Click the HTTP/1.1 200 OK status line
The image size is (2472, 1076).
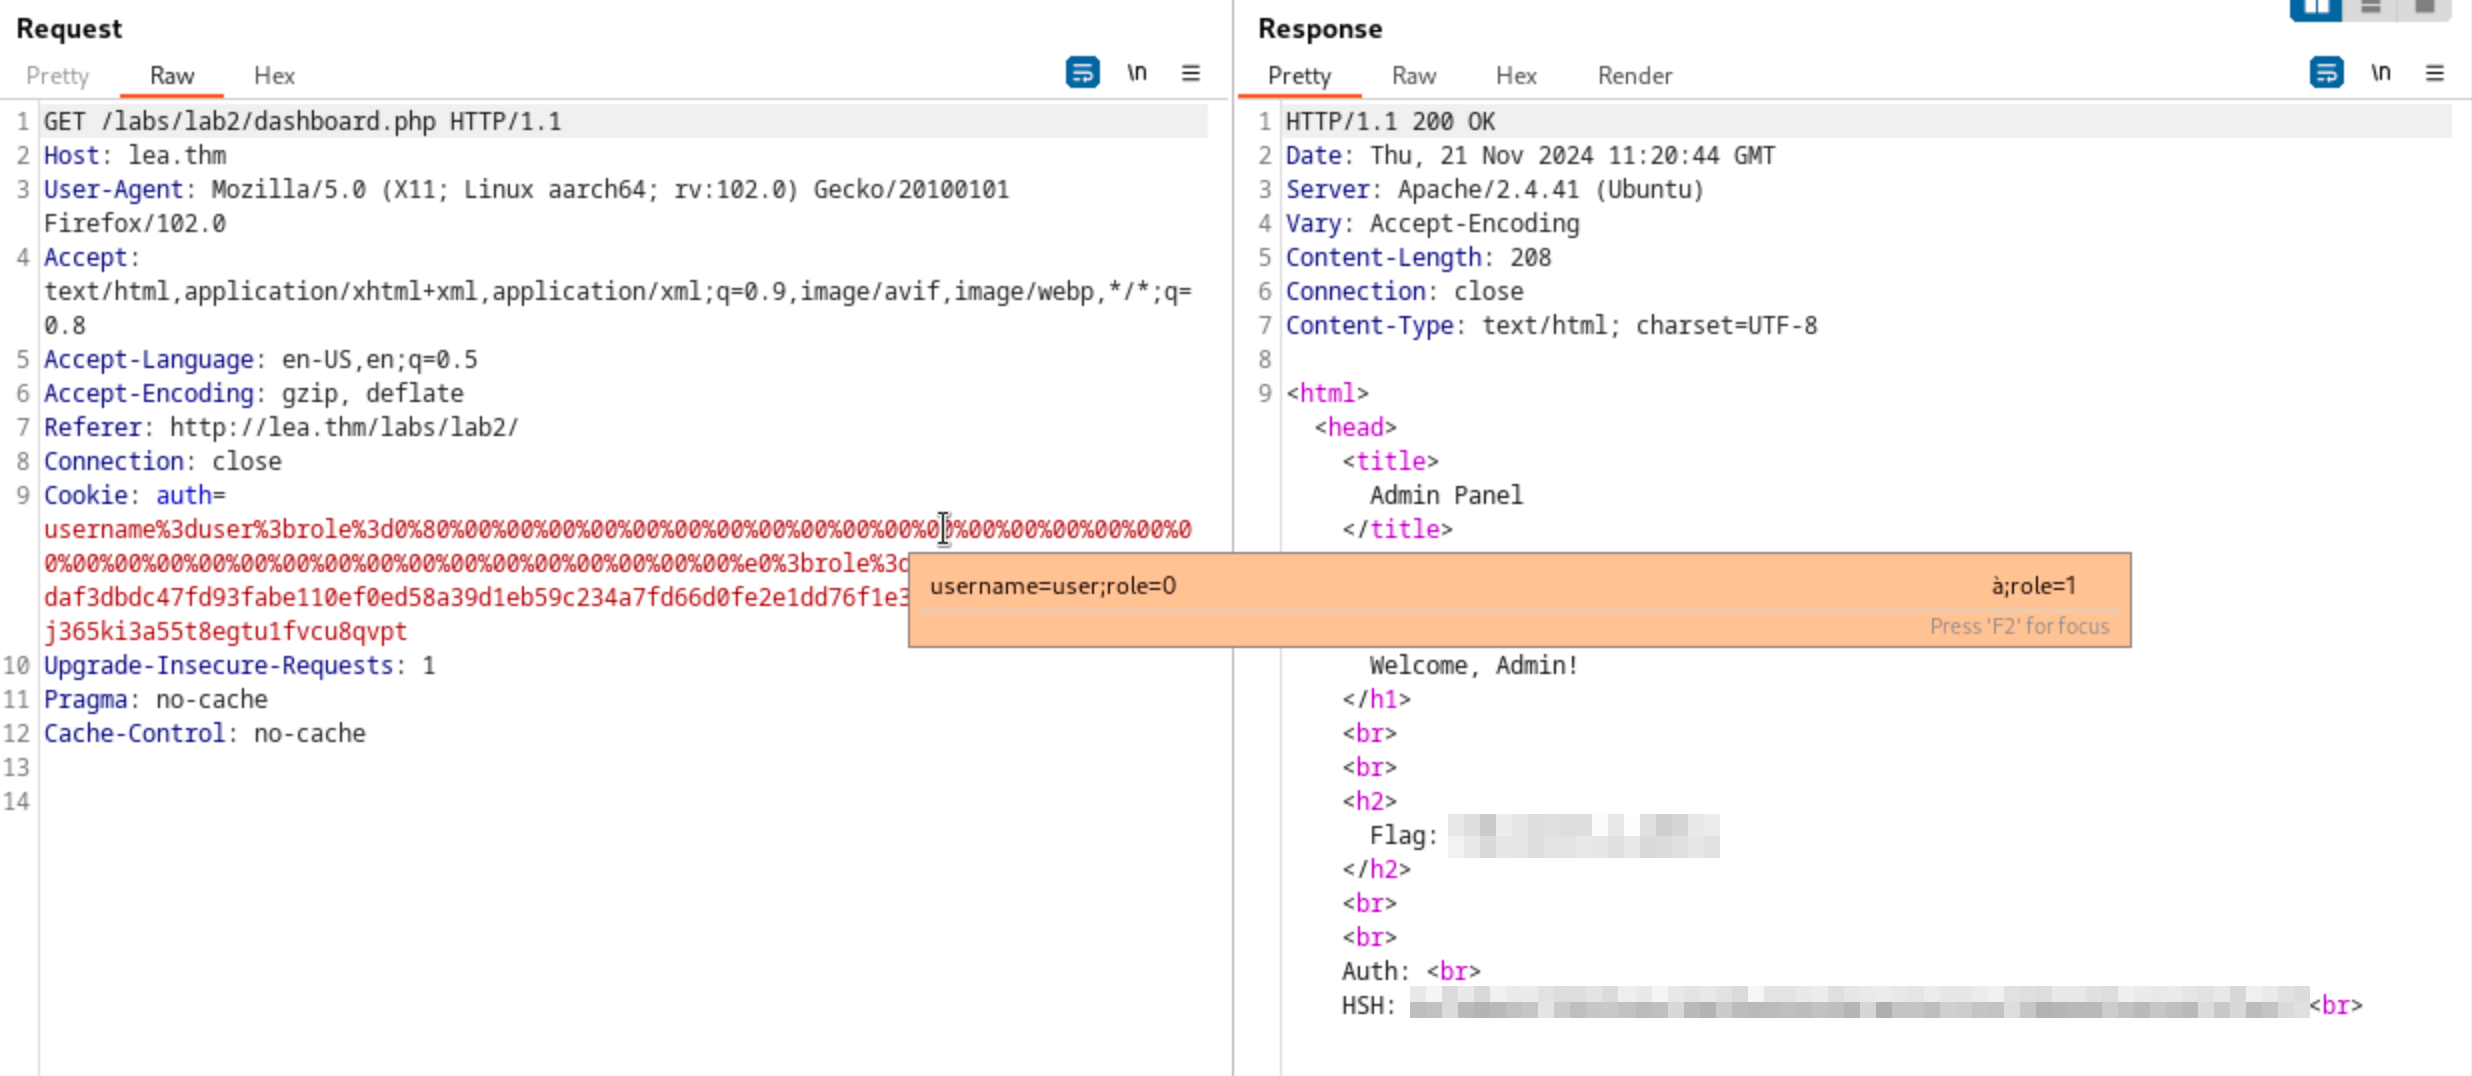tap(1390, 122)
